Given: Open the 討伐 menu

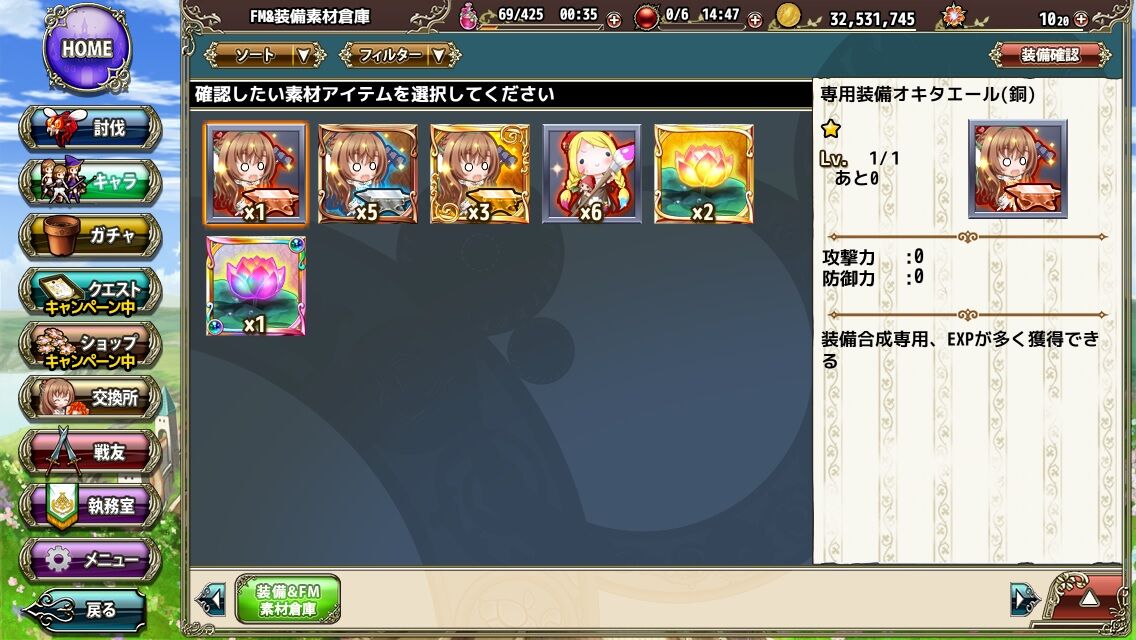Looking at the screenshot, I should tap(90, 128).
